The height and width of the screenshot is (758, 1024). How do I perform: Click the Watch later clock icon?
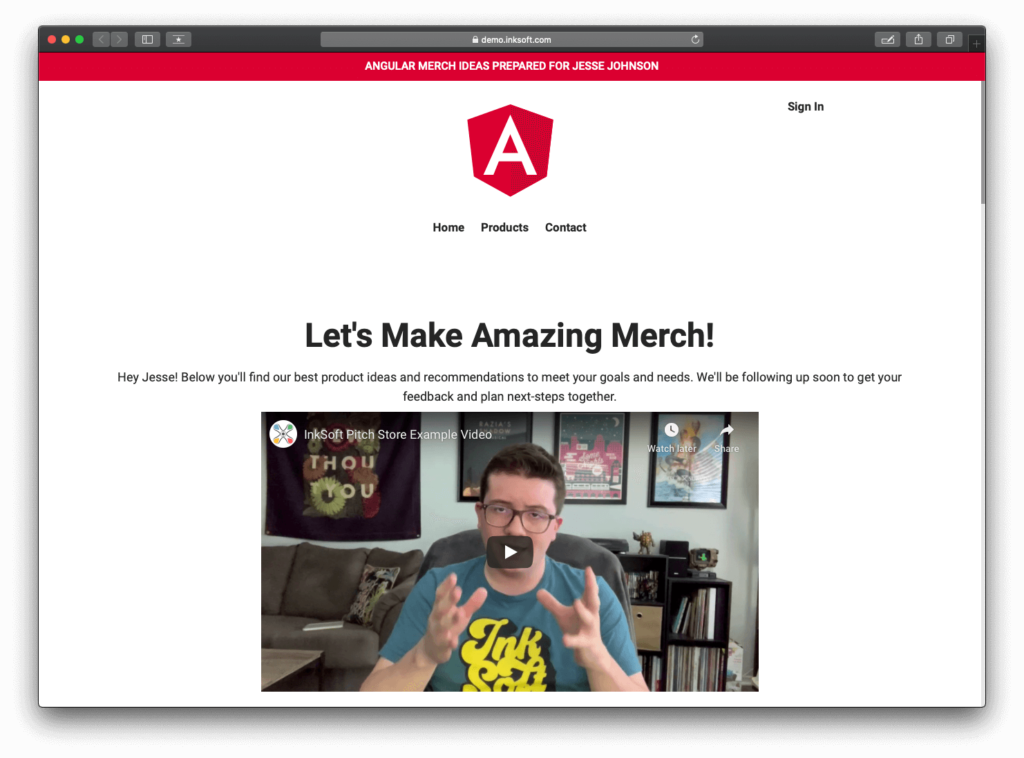pyautogui.click(x=671, y=430)
